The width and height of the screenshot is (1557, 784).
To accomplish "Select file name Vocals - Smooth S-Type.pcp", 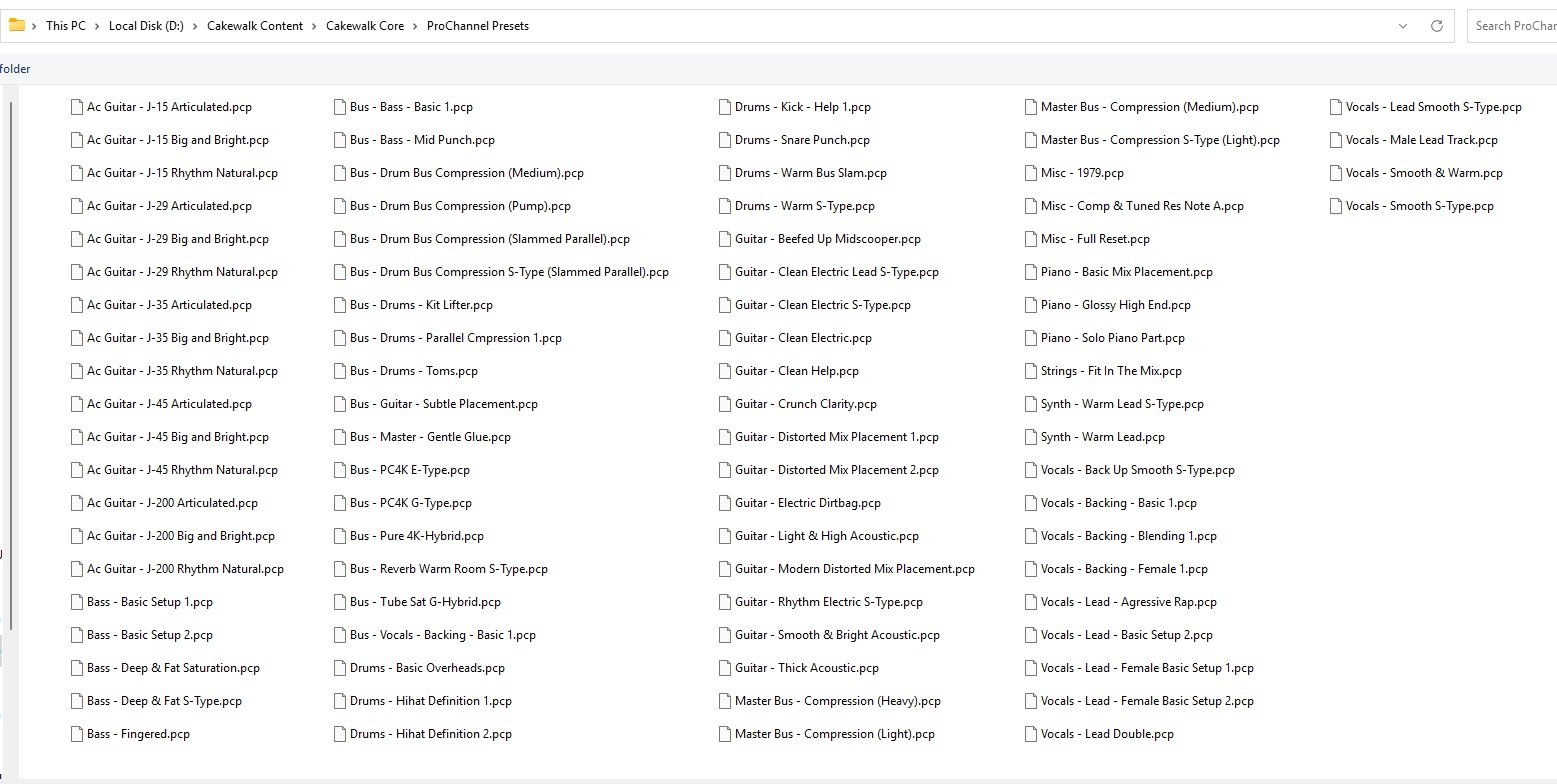I will pyautogui.click(x=1420, y=206).
